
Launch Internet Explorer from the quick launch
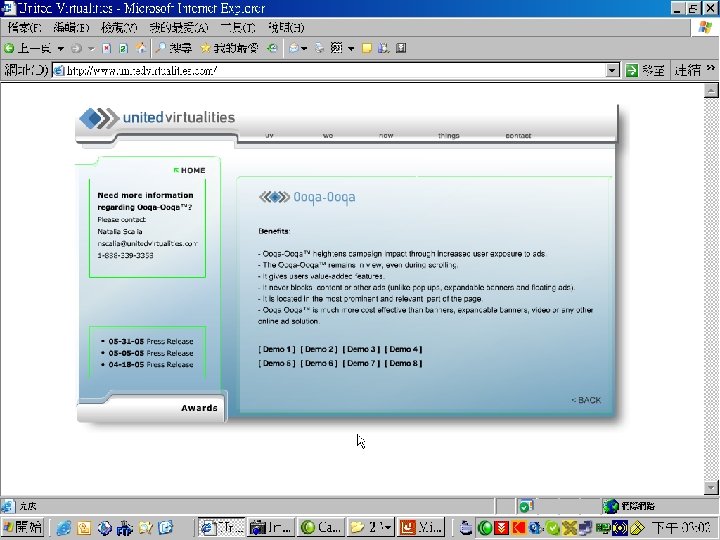[63, 528]
